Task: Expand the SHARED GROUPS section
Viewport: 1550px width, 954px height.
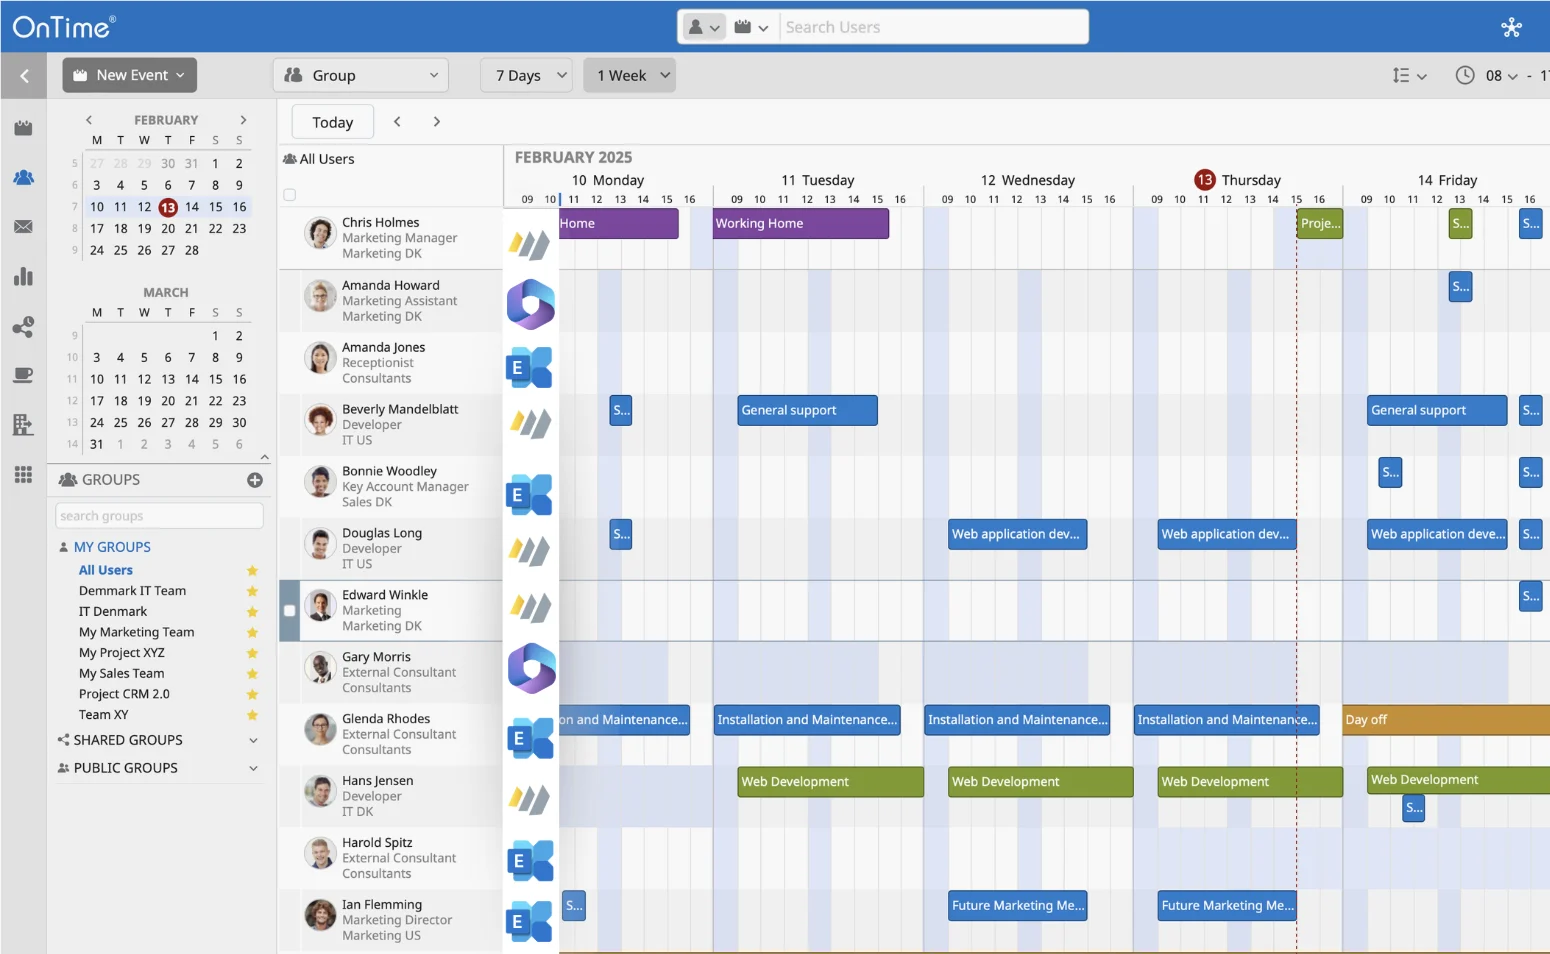Action: point(253,740)
